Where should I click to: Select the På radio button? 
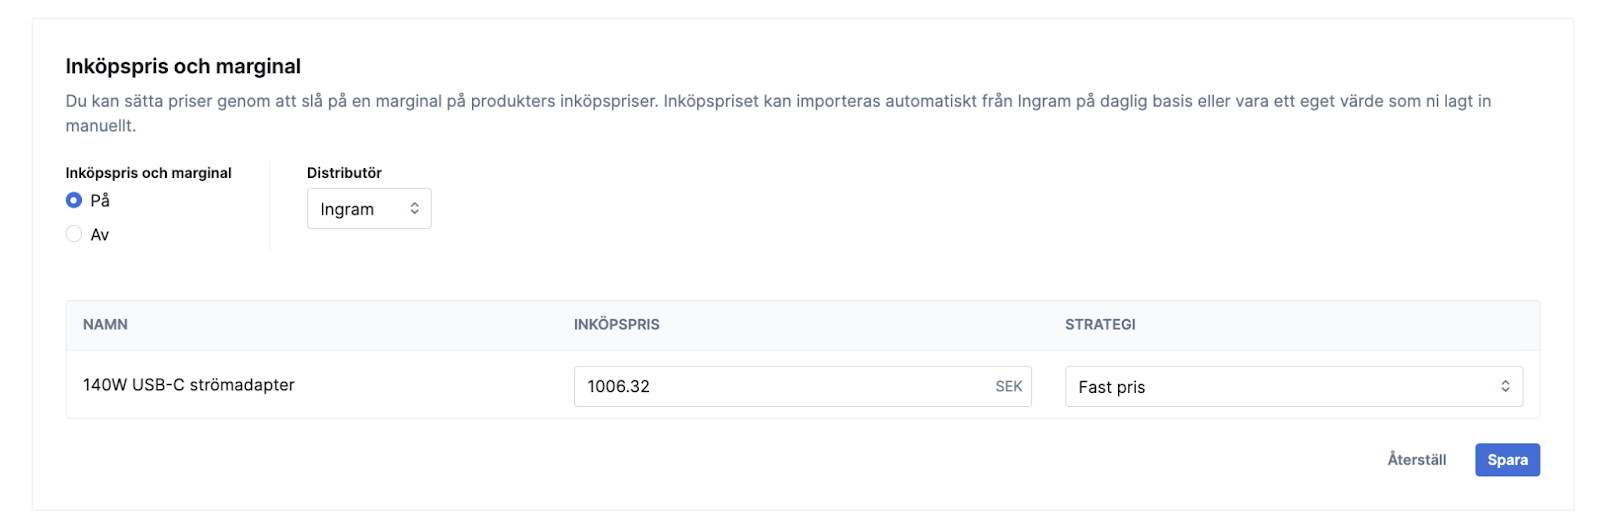coord(74,200)
